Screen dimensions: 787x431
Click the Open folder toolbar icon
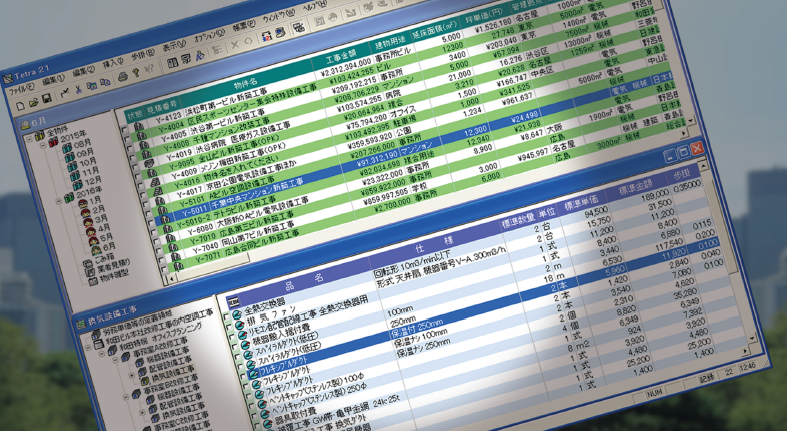point(34,102)
